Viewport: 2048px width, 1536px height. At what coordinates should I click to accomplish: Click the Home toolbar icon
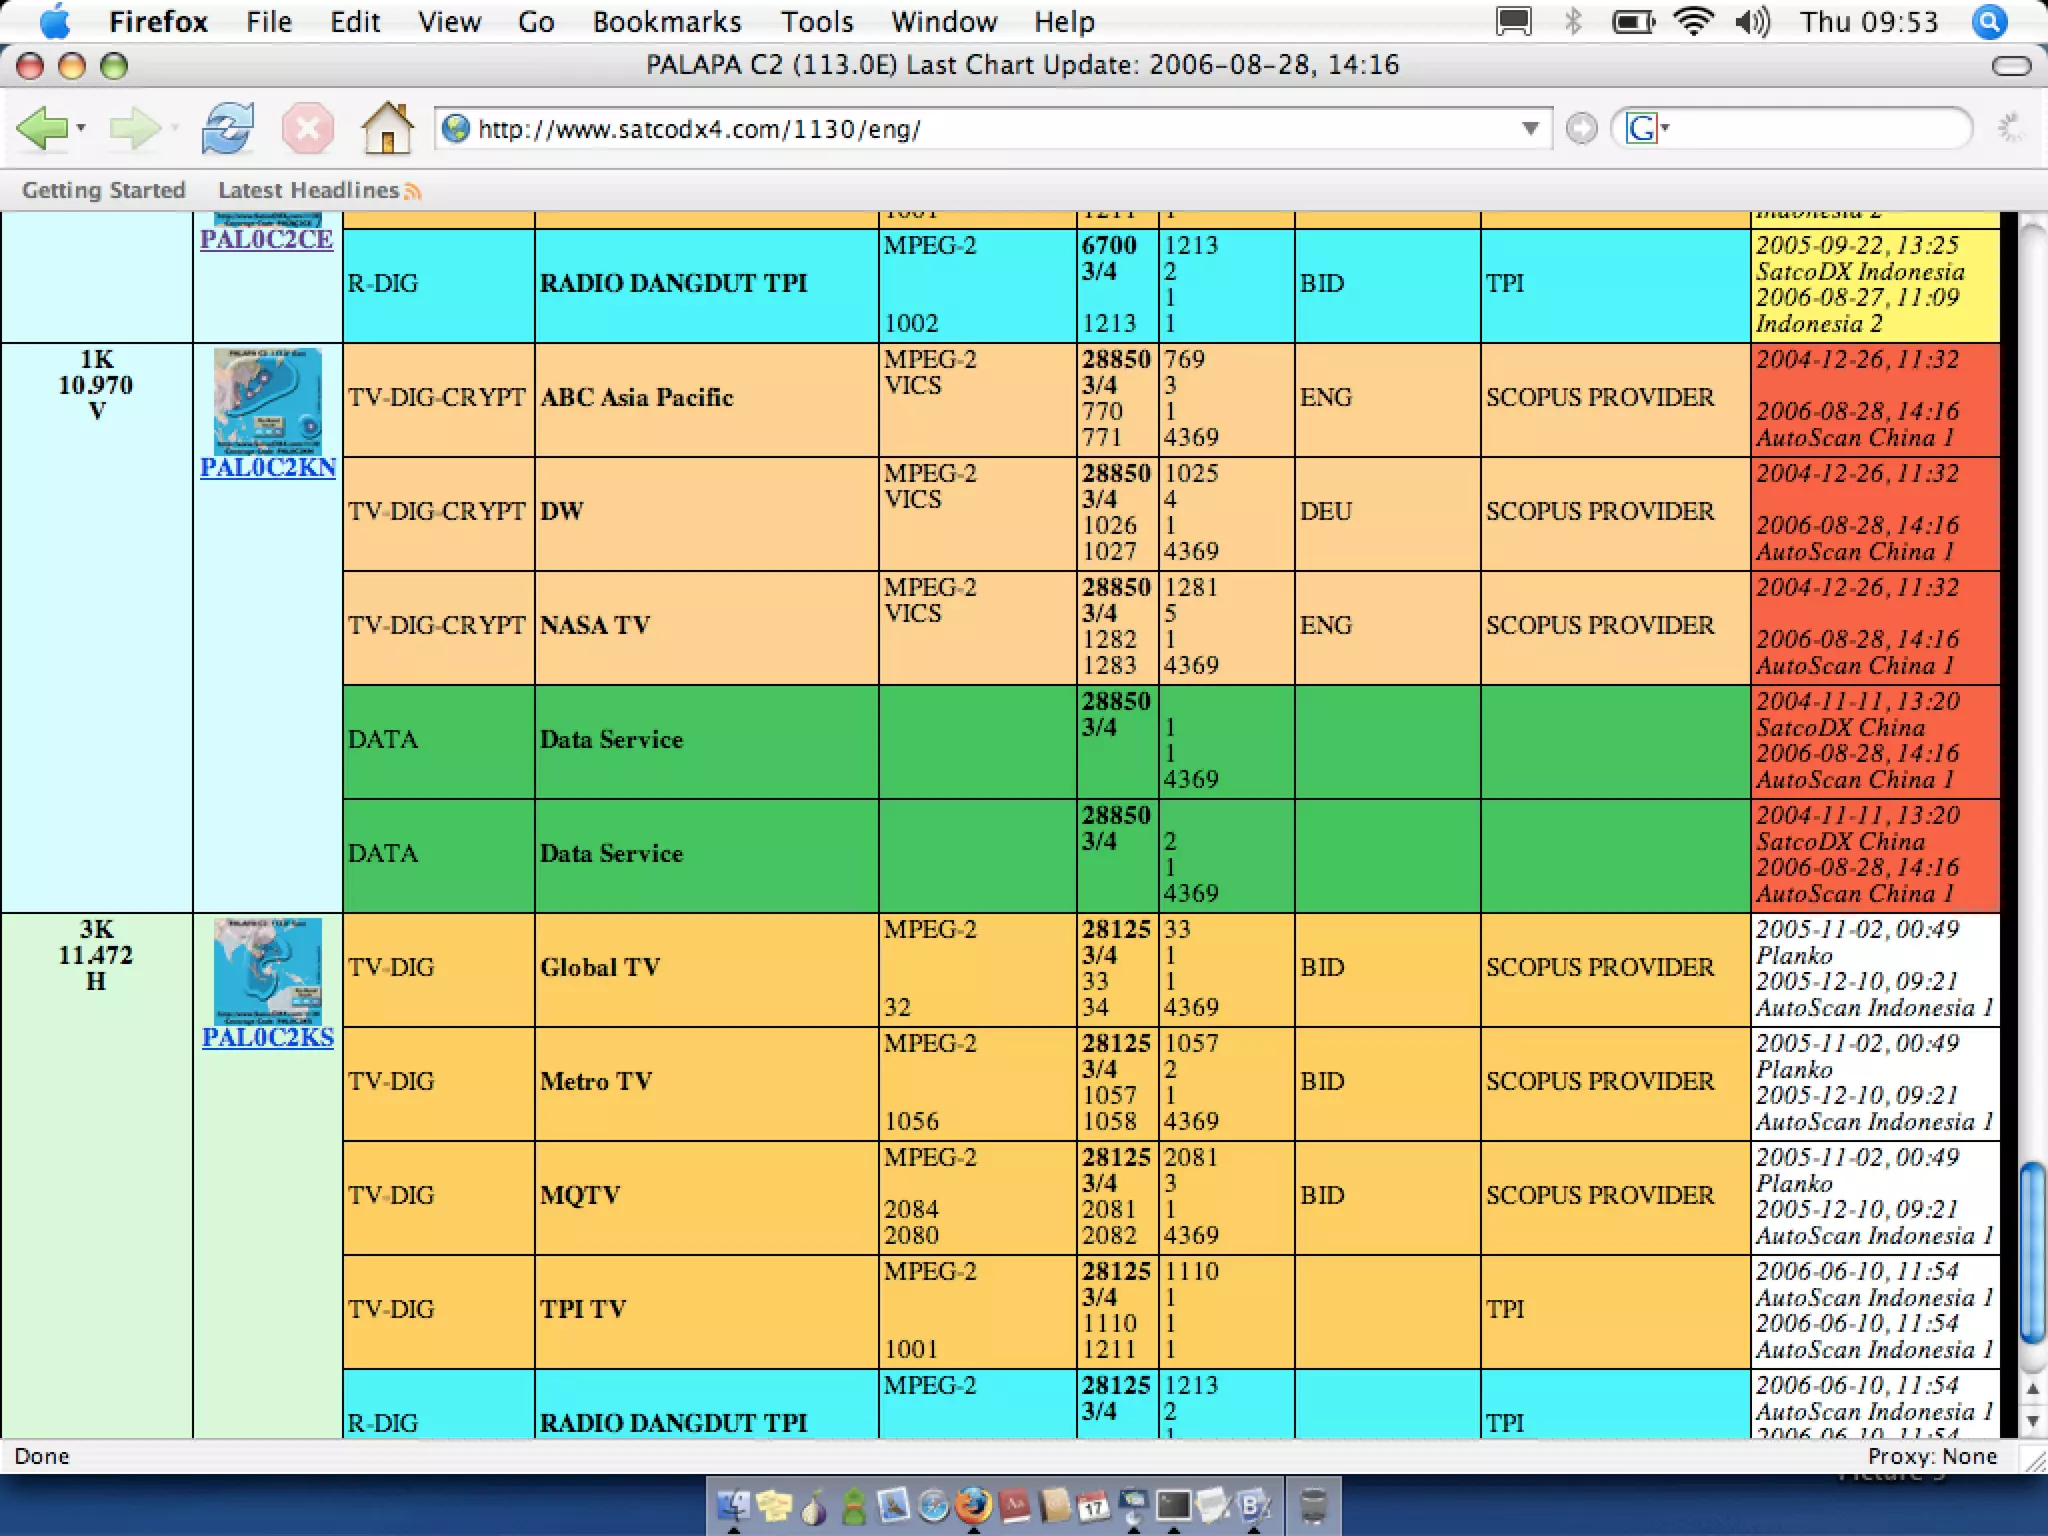coord(387,128)
